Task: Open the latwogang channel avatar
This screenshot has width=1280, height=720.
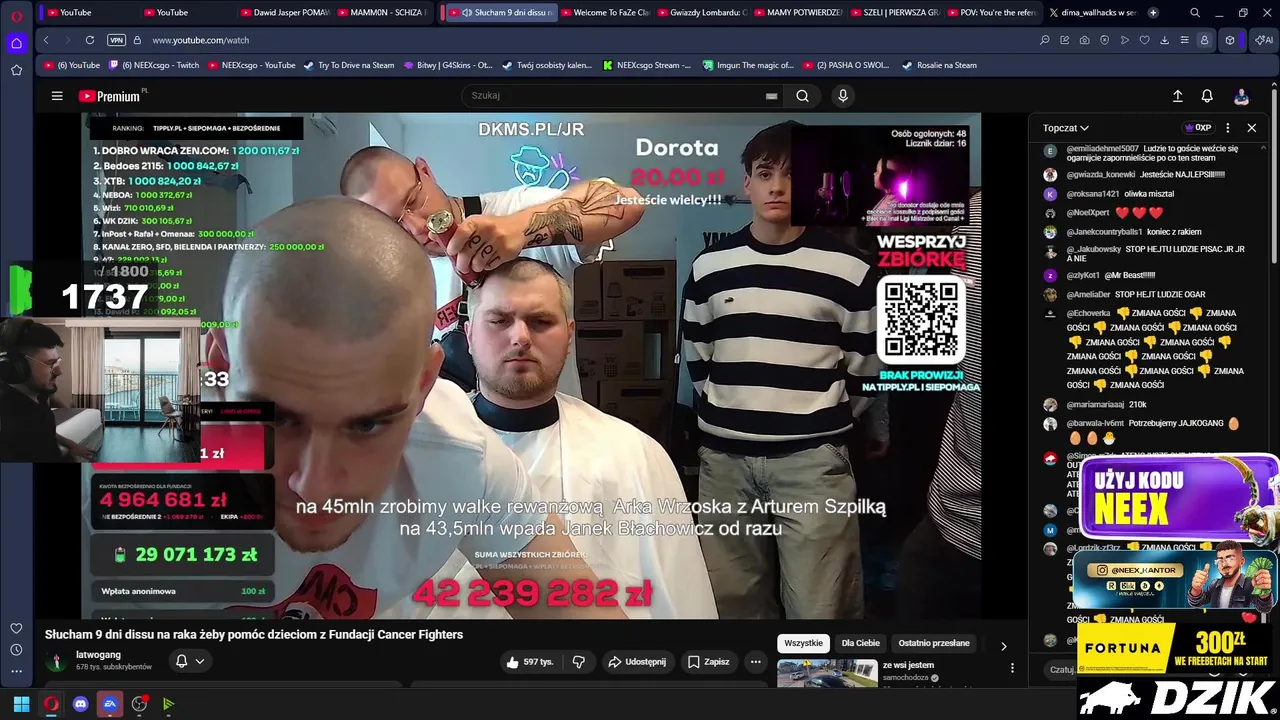Action: [56, 661]
